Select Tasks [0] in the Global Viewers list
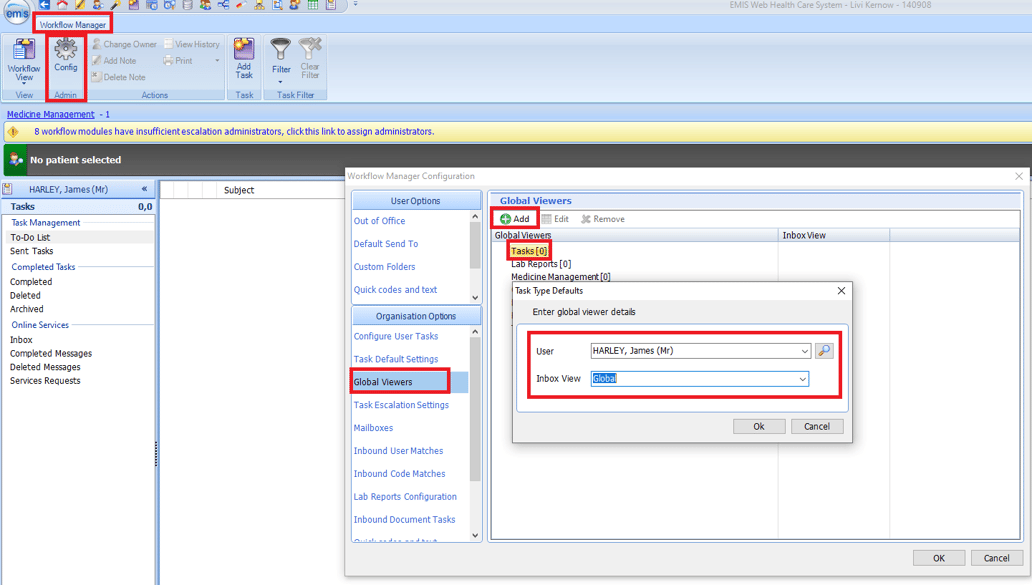 [x=528, y=249]
